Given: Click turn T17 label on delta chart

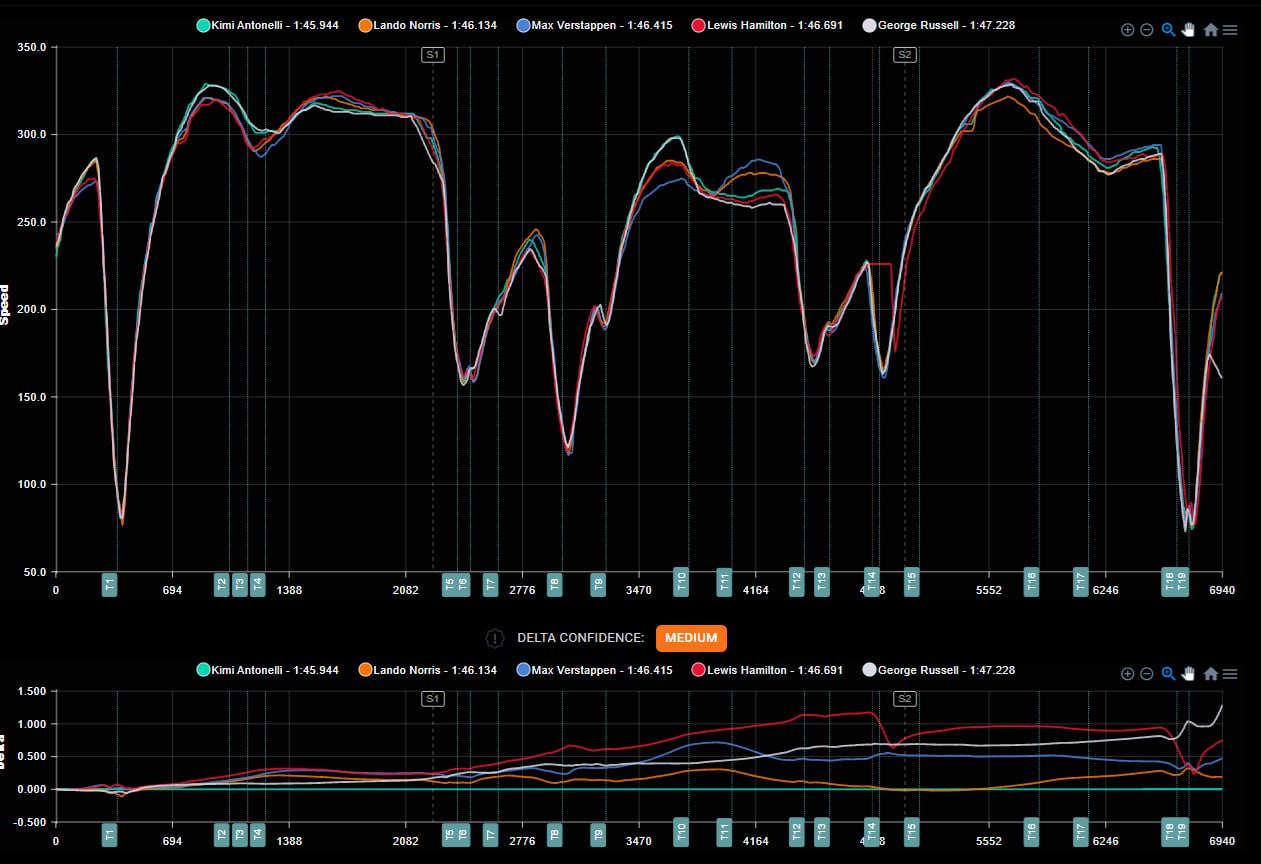Looking at the screenshot, I should tap(1081, 832).
